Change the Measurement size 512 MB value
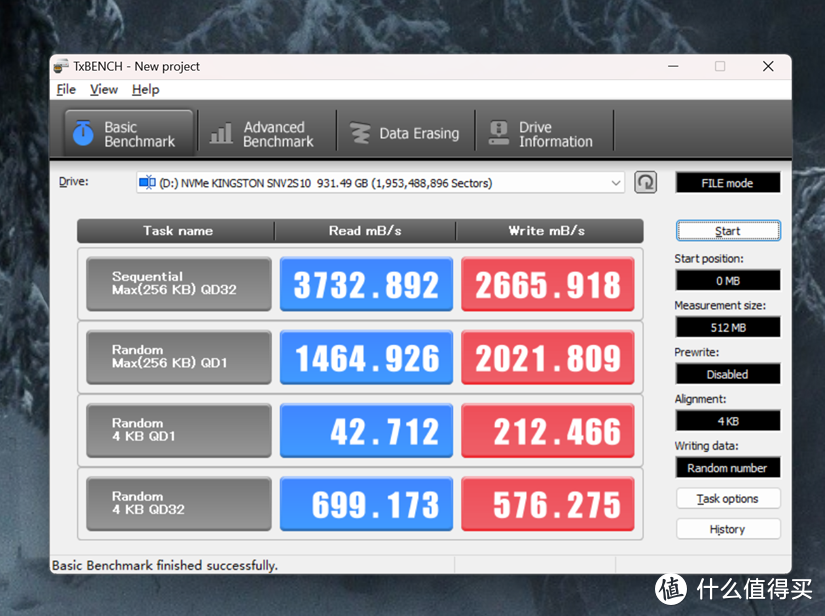825x616 pixels. 728,328
